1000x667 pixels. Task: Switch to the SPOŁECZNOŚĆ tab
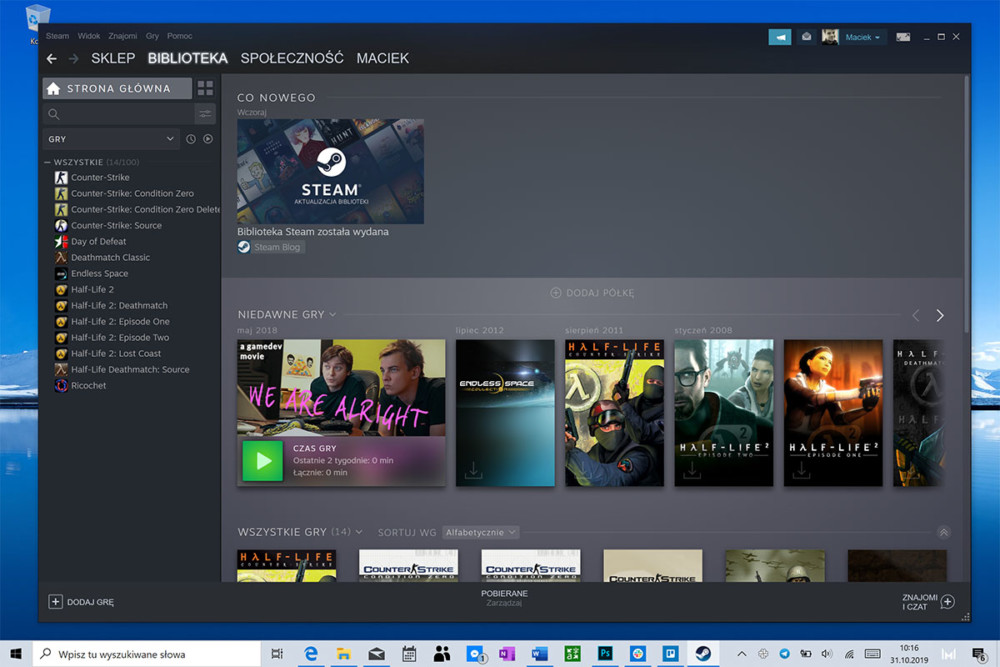point(292,58)
